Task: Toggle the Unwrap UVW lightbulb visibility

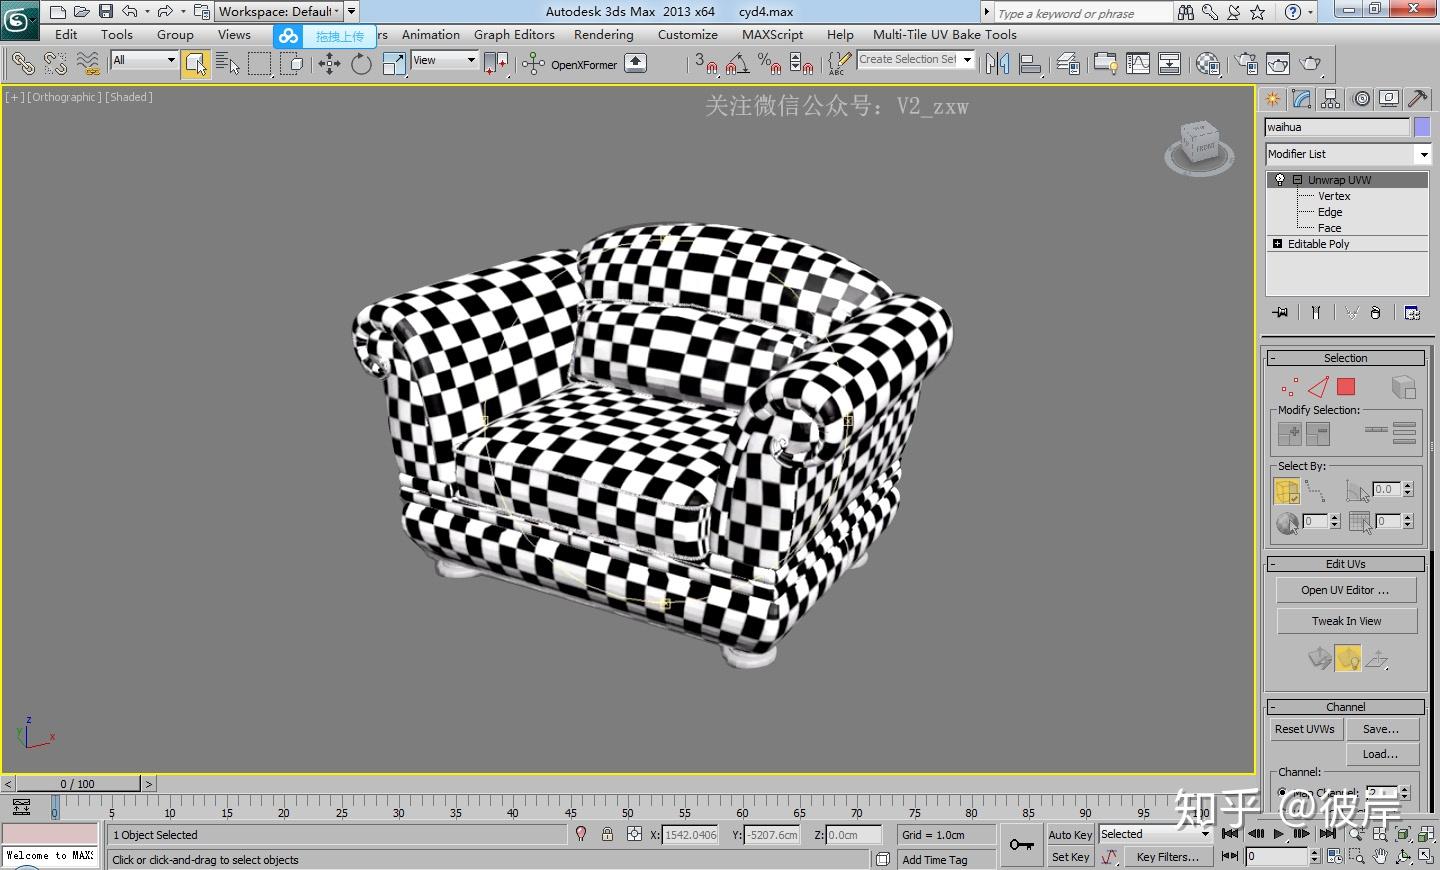Action: pyautogui.click(x=1279, y=180)
